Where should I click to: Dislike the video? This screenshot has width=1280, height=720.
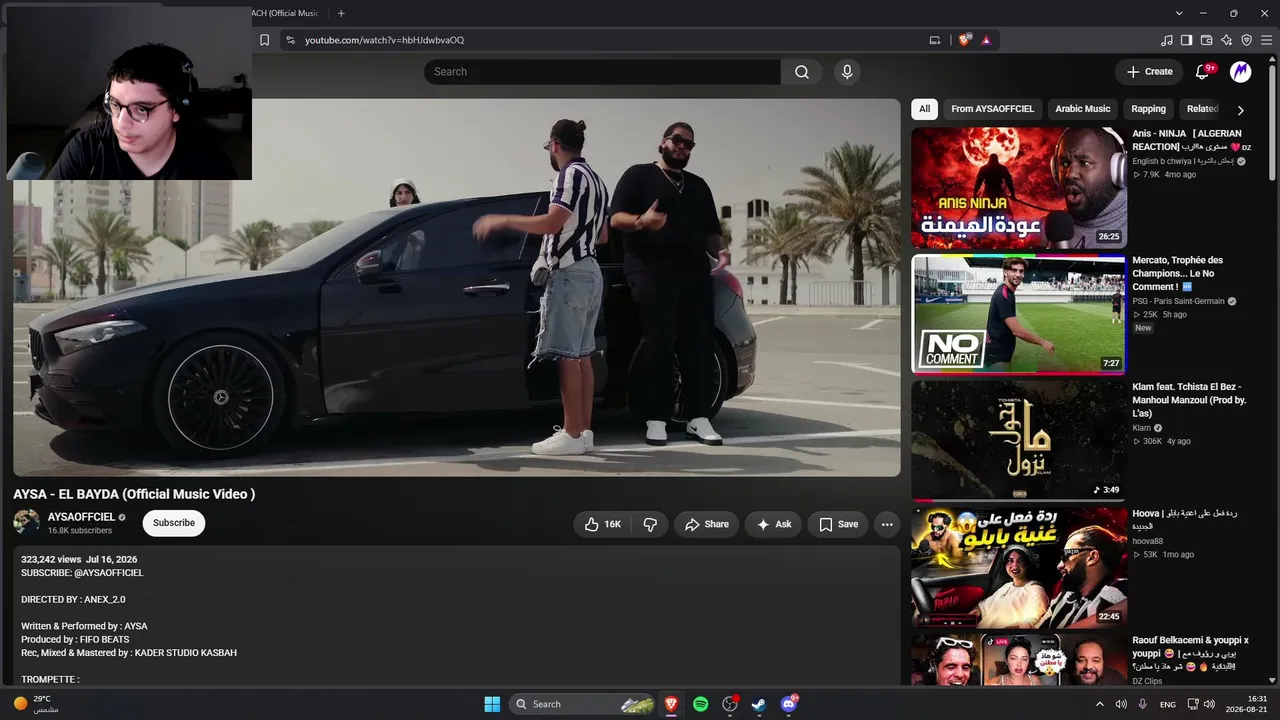(650, 524)
